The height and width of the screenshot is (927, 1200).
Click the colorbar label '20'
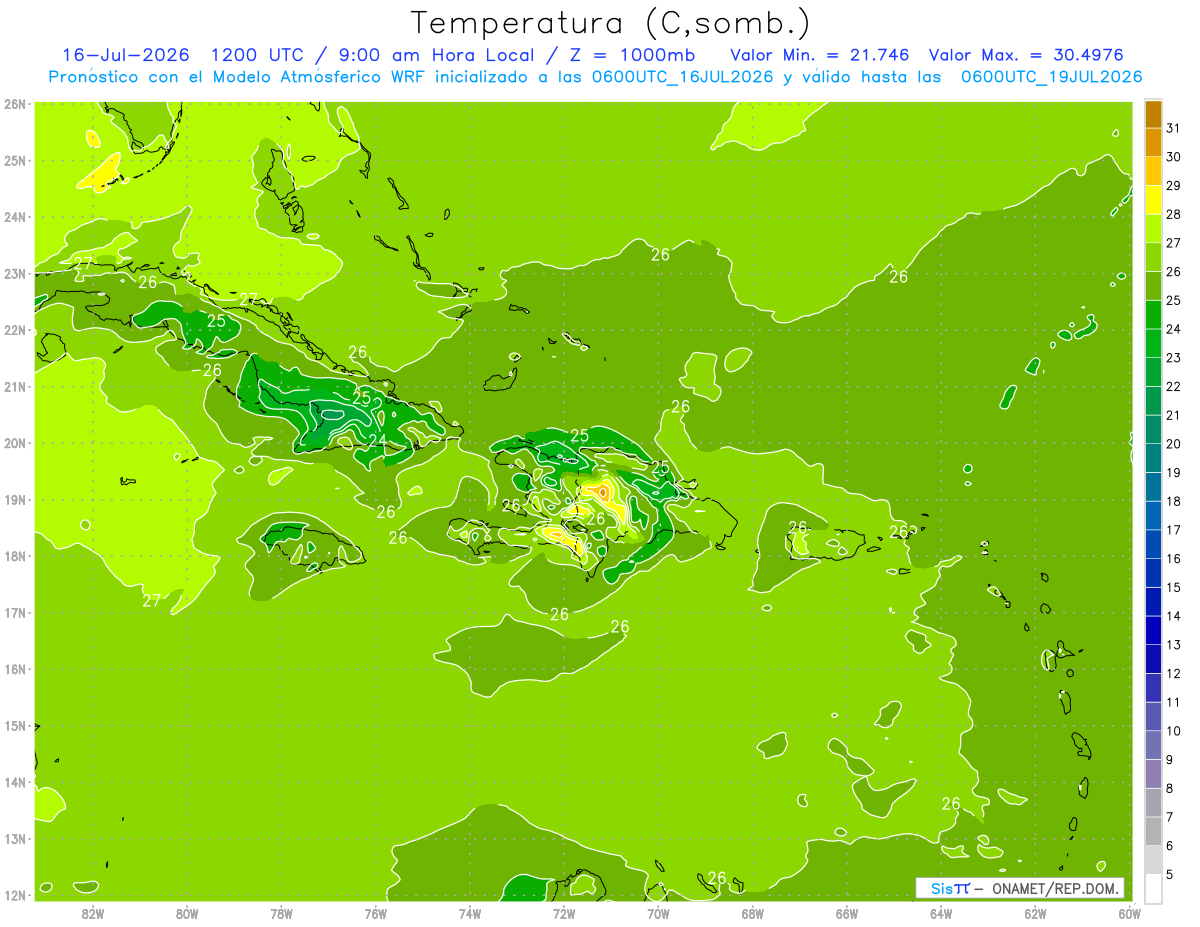(x=1174, y=444)
